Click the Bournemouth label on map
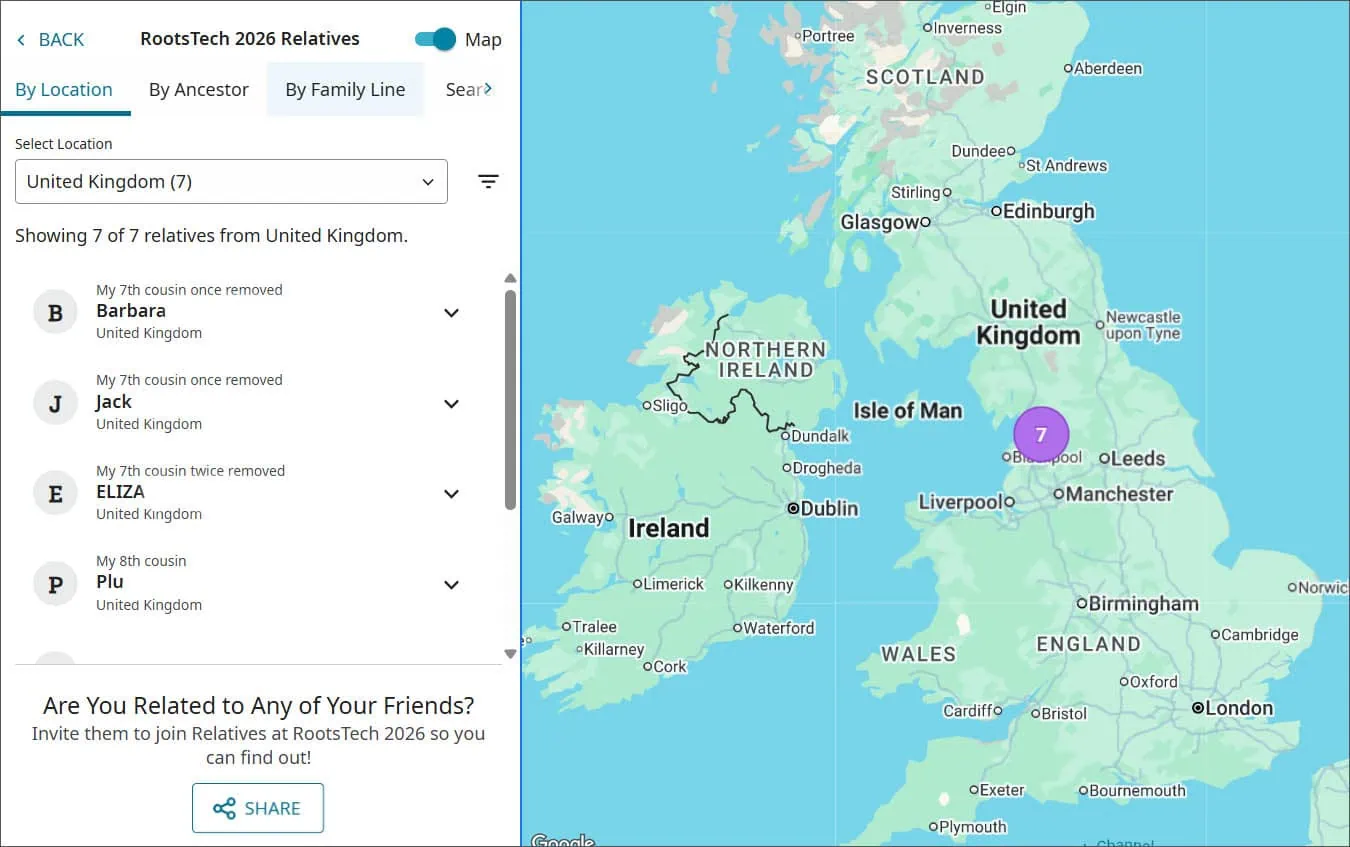The width and height of the screenshot is (1350, 847). coord(1137,791)
